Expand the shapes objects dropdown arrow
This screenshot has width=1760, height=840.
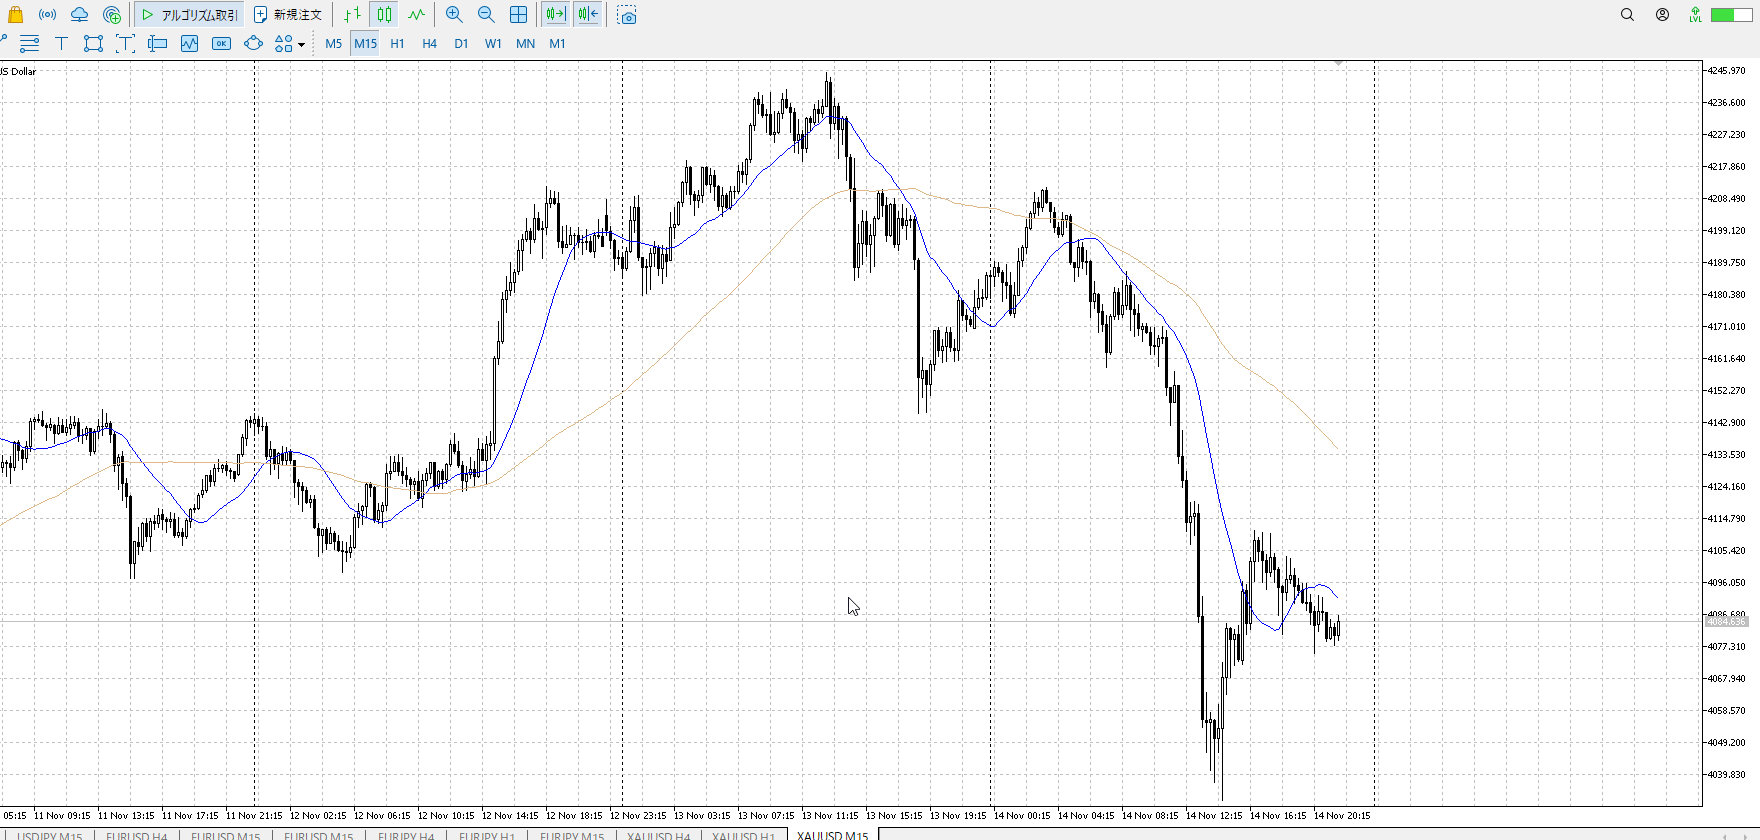(x=301, y=44)
